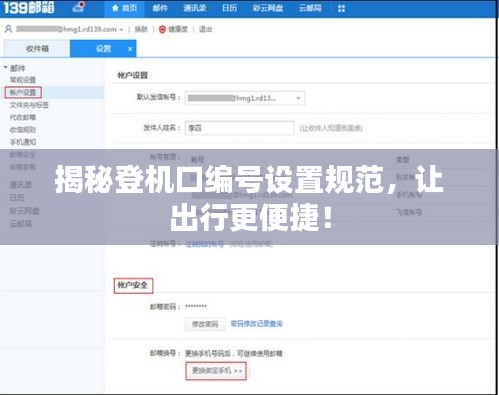This screenshot has width=499, height=395.
Task: Open 邮箱安全 in the sidebar
Action: point(23,155)
